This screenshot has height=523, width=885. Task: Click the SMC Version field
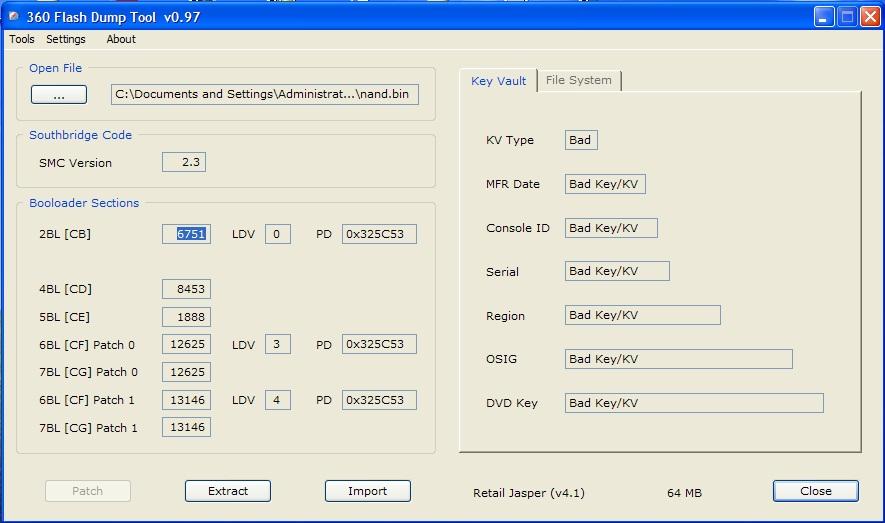tap(184, 163)
